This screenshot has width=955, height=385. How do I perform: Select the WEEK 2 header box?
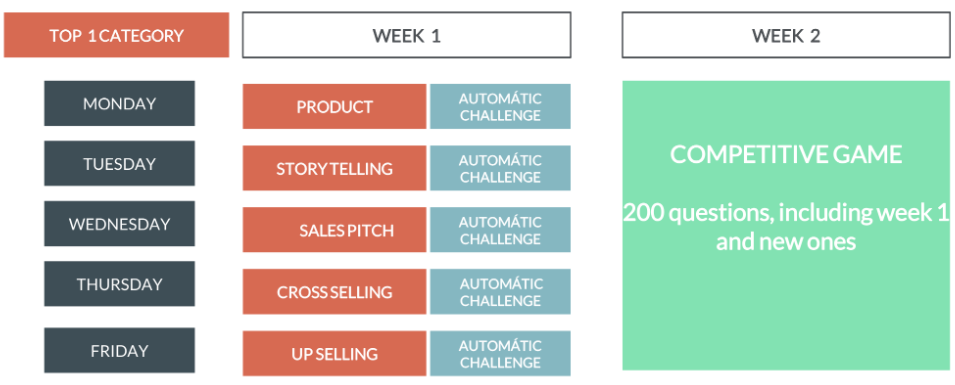click(x=786, y=35)
